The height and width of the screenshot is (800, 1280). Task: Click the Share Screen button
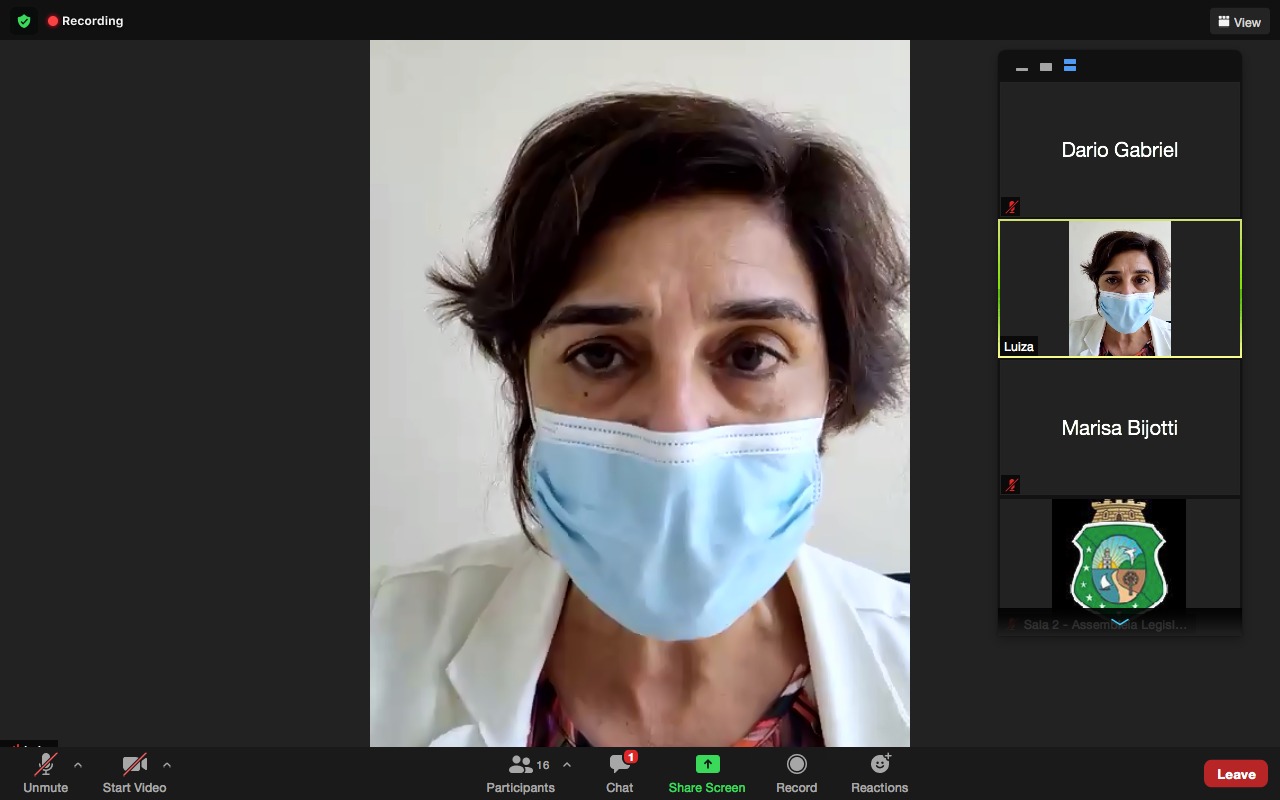coord(707,773)
